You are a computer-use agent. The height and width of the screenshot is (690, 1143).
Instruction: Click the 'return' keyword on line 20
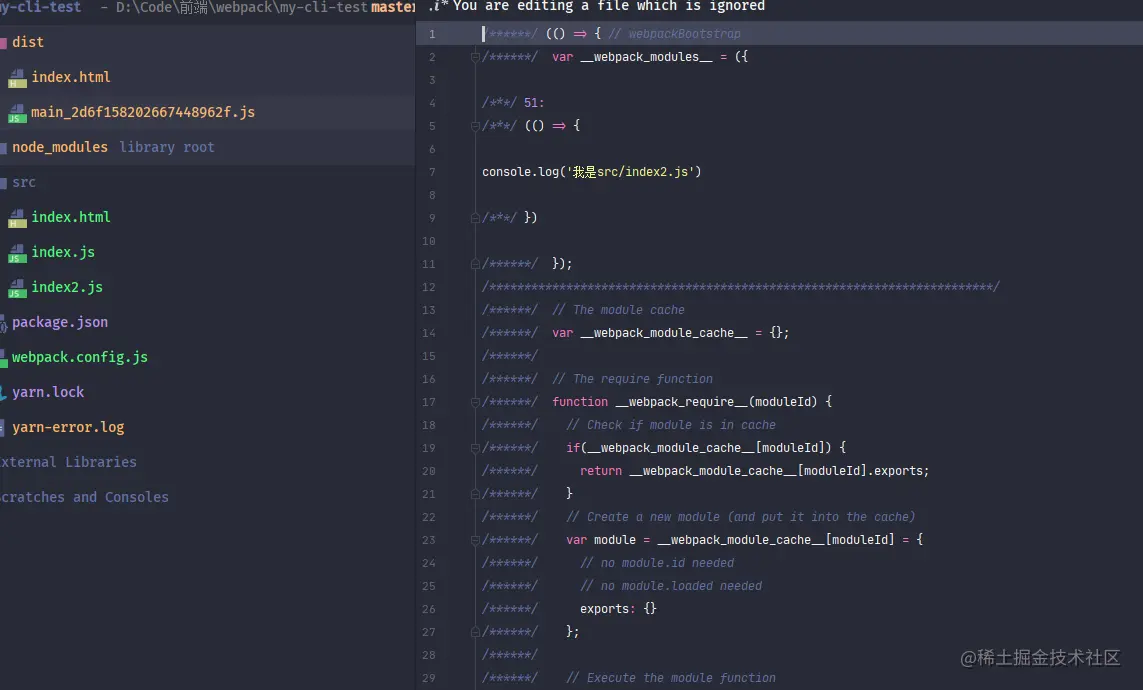coord(601,471)
